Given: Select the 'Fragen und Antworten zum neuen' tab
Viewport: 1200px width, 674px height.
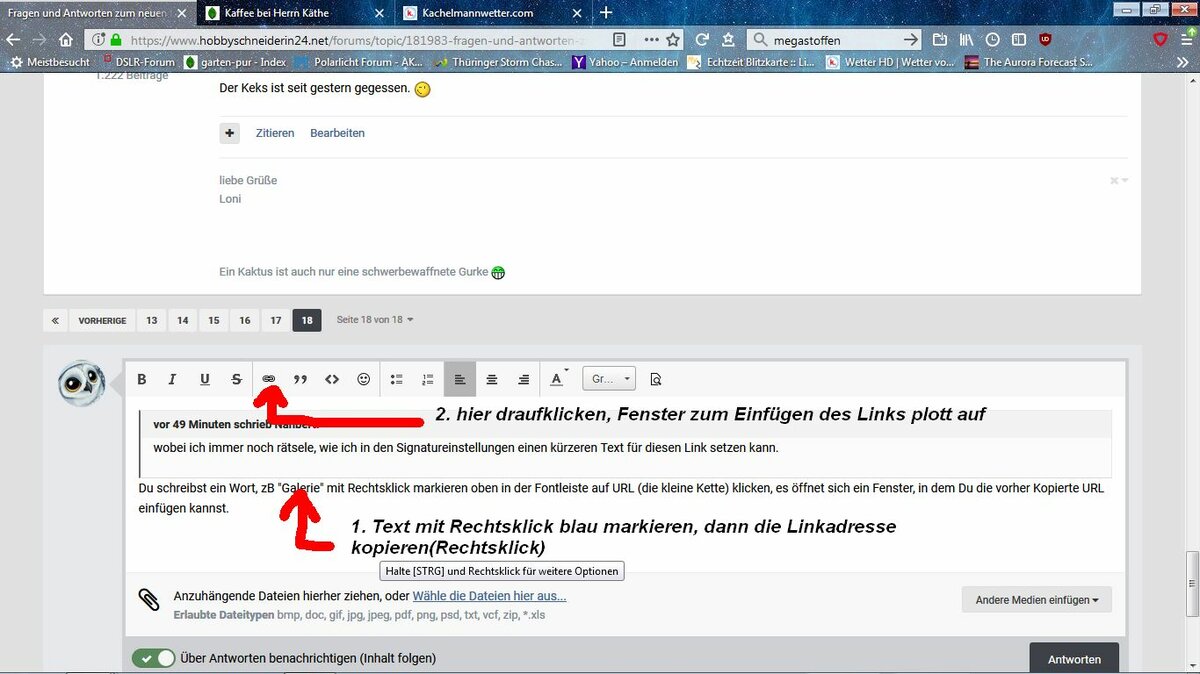Looking at the screenshot, I should 97,13.
